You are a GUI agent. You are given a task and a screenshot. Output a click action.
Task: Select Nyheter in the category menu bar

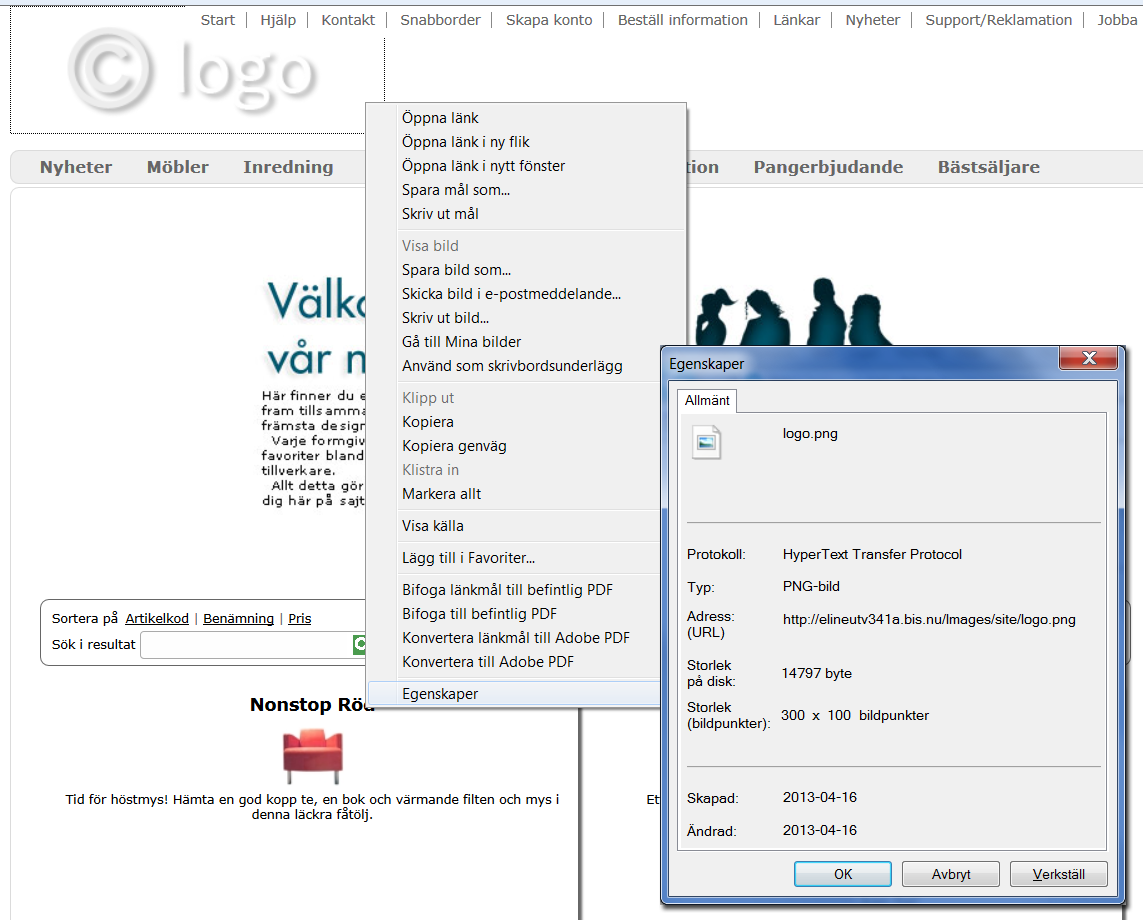point(76,167)
